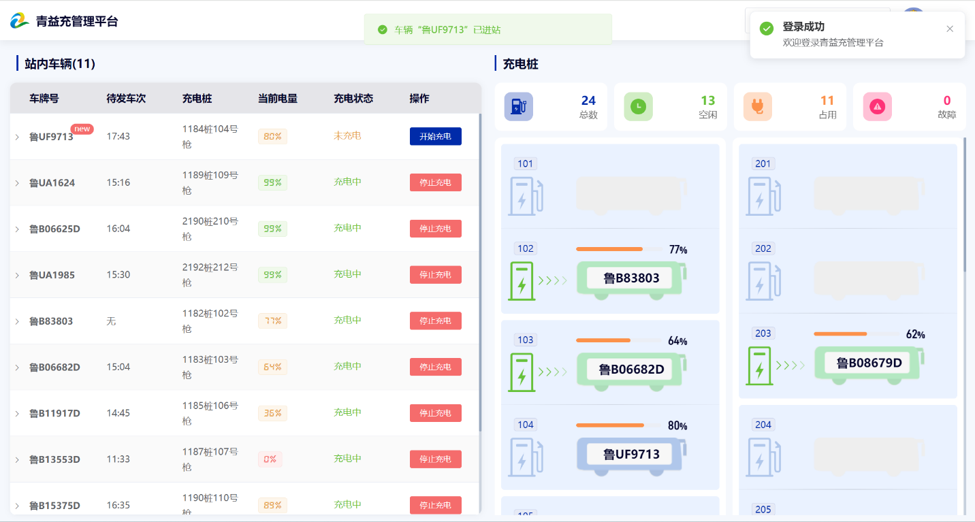The width and height of the screenshot is (975, 522).
Task: Click the green charger icon at pile 102
Action: (x=522, y=281)
